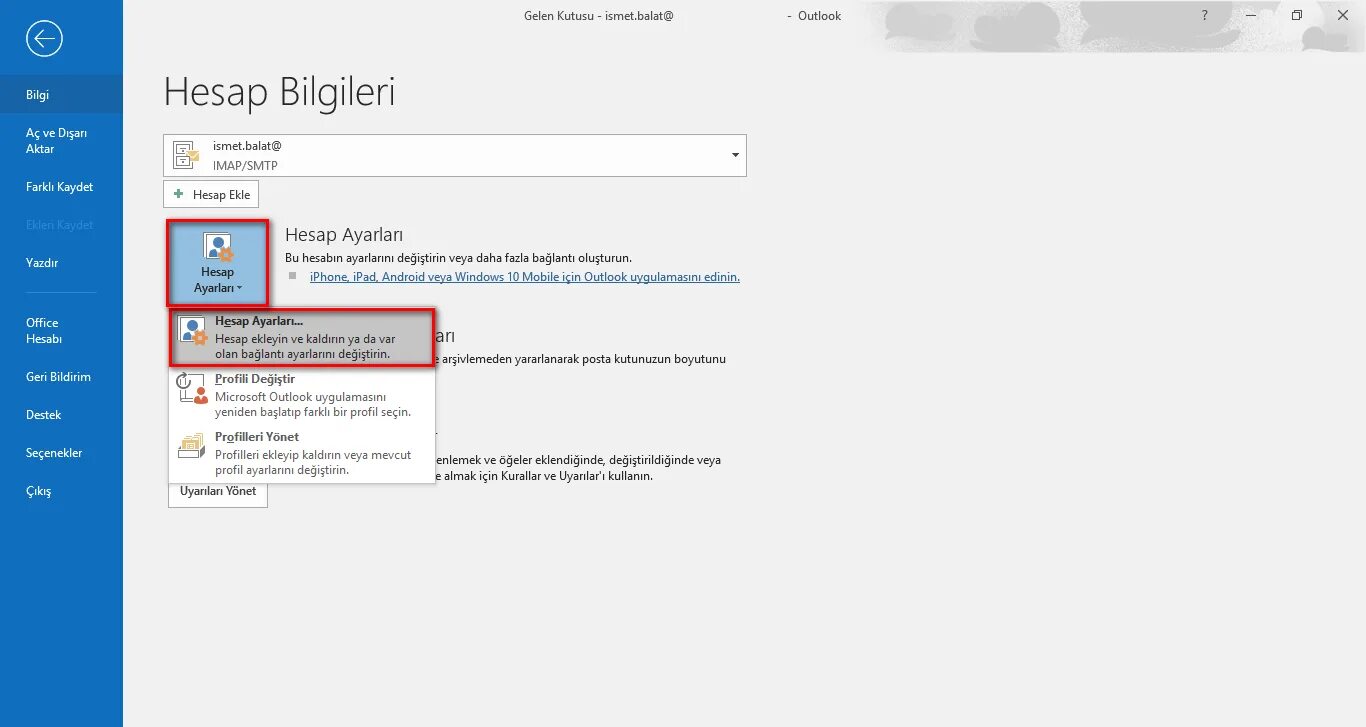Click the Profilleri Yönet folder icon

tap(192, 446)
